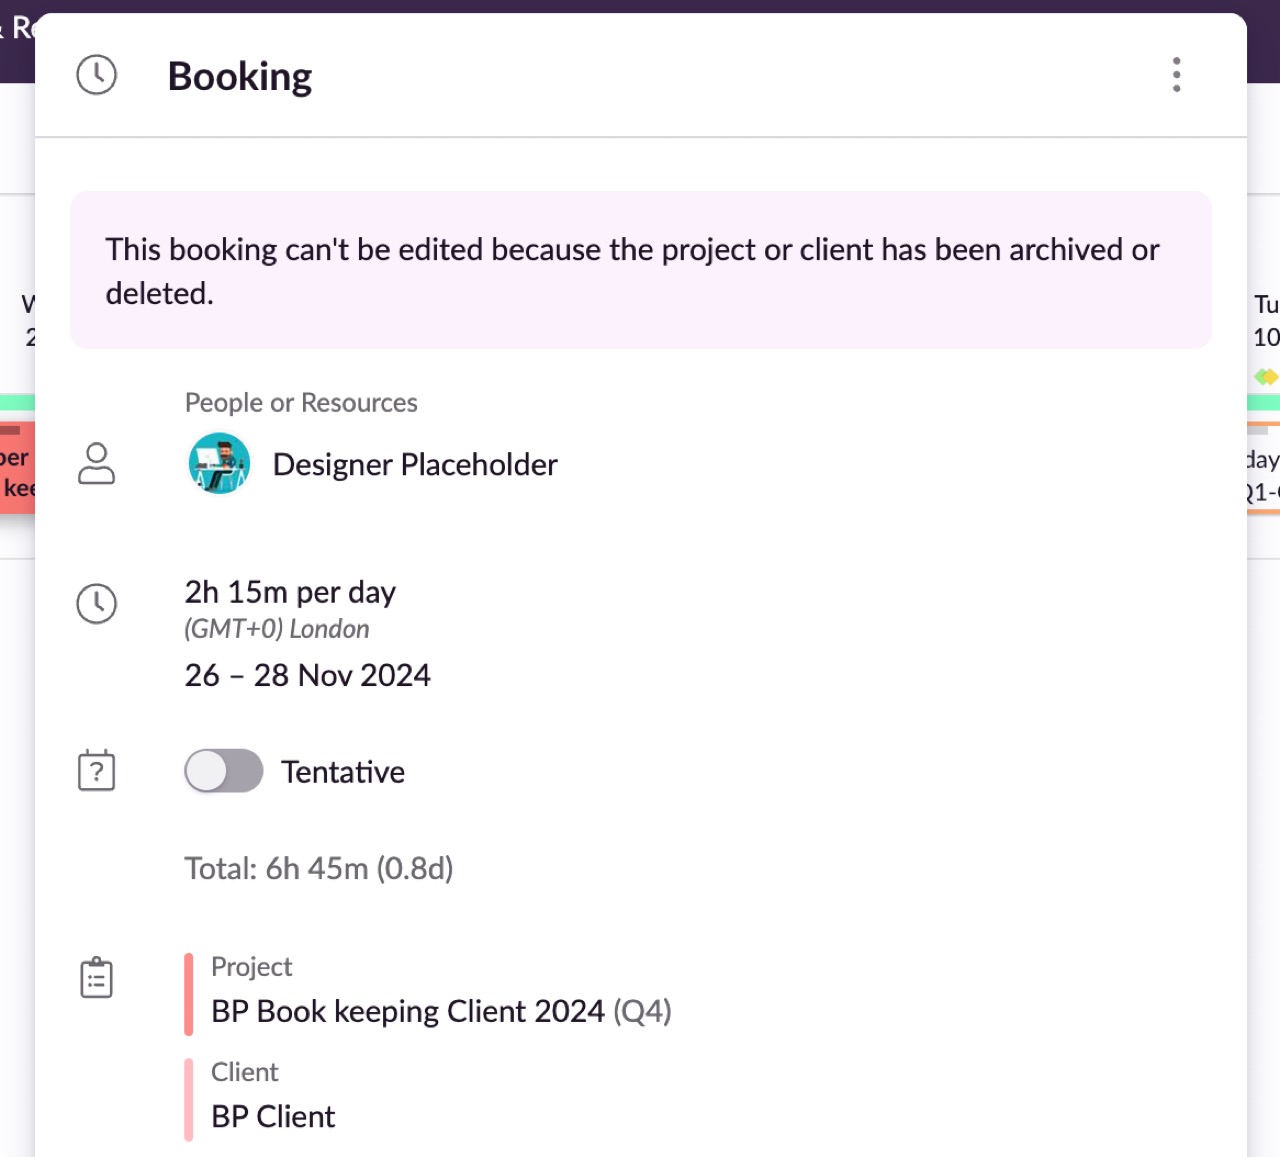Click the pink client color bar
Image resolution: width=1280 pixels, height=1157 pixels.
point(188,1100)
